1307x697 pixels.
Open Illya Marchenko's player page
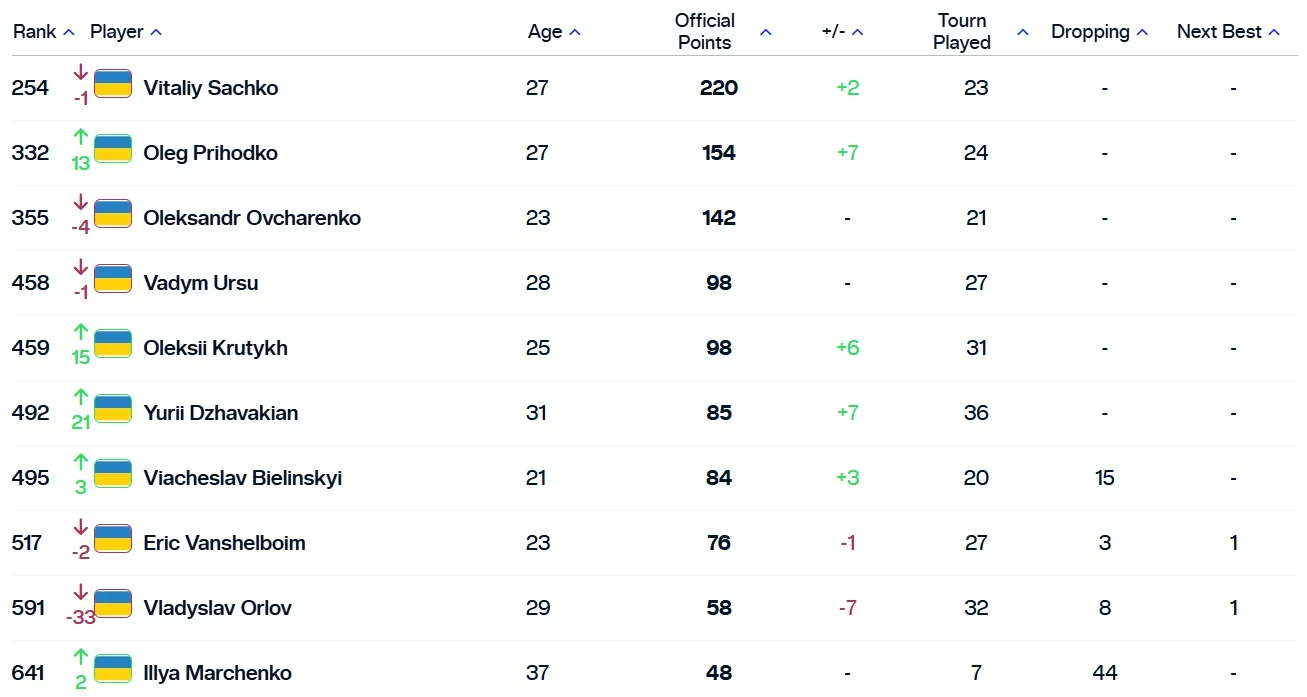(218, 673)
